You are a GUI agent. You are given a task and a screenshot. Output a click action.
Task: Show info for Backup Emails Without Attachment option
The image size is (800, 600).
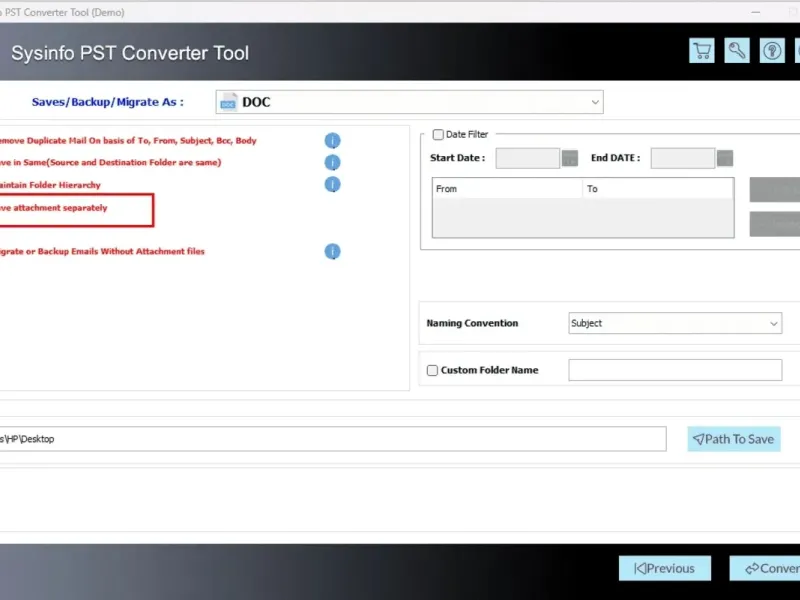pos(333,252)
